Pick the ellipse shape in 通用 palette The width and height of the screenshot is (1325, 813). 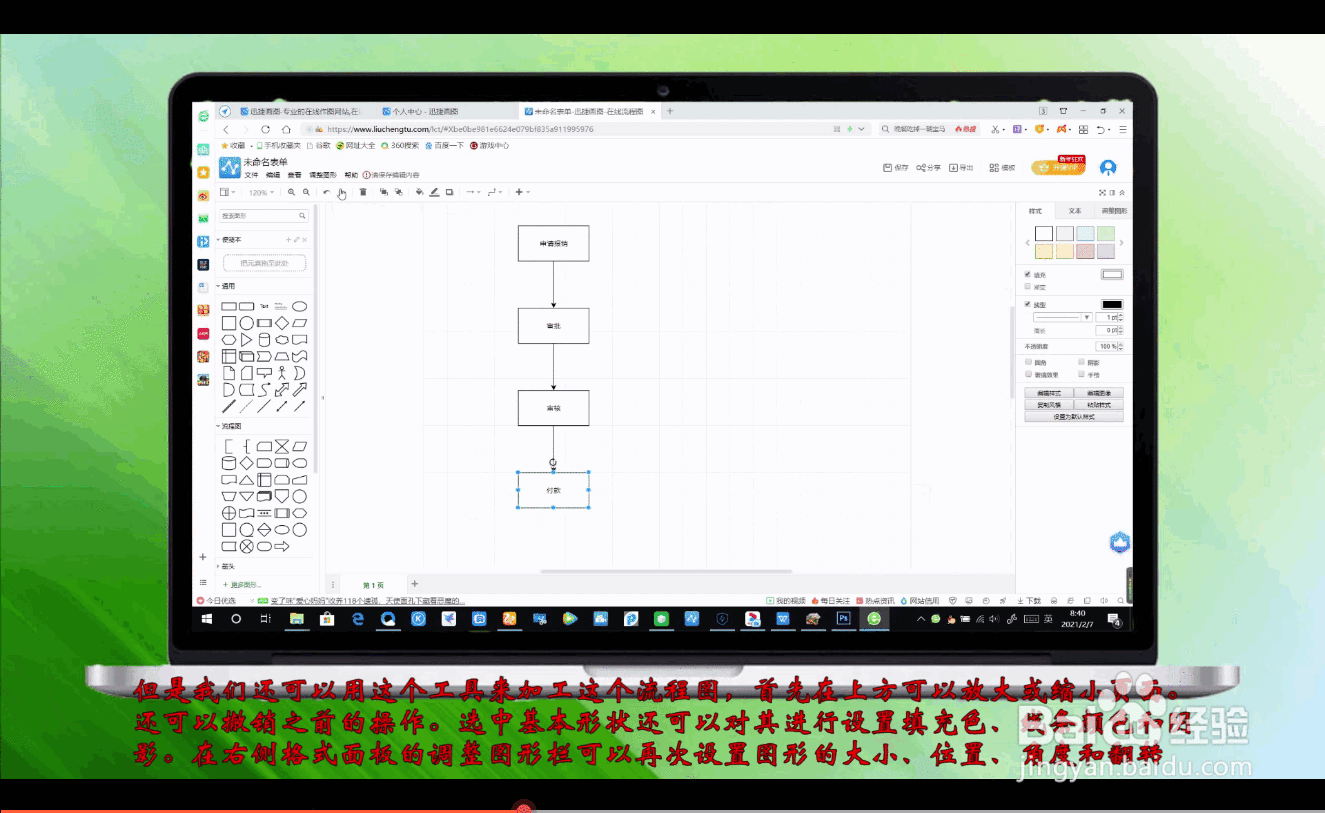pos(299,306)
